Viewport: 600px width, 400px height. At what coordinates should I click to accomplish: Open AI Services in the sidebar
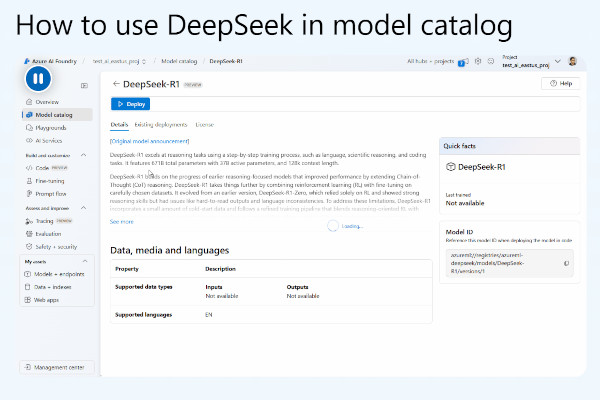click(x=49, y=141)
